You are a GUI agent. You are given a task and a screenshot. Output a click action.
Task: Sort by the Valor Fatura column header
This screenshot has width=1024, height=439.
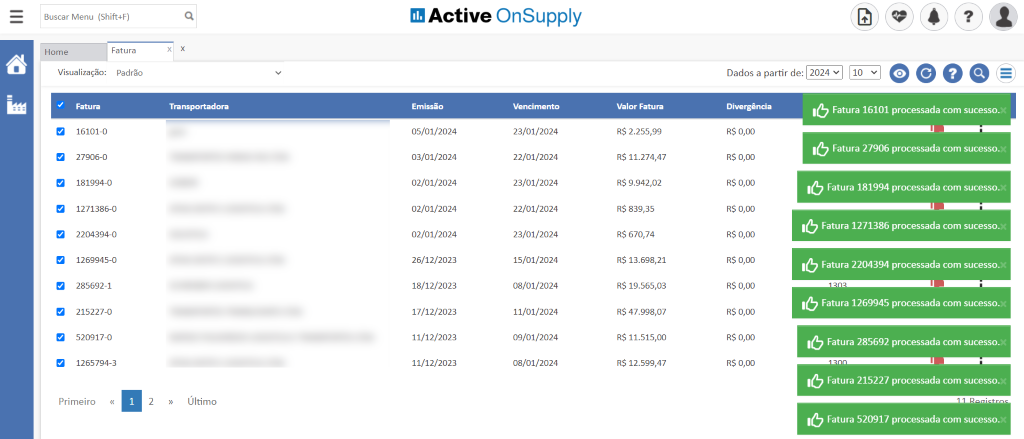pos(640,106)
